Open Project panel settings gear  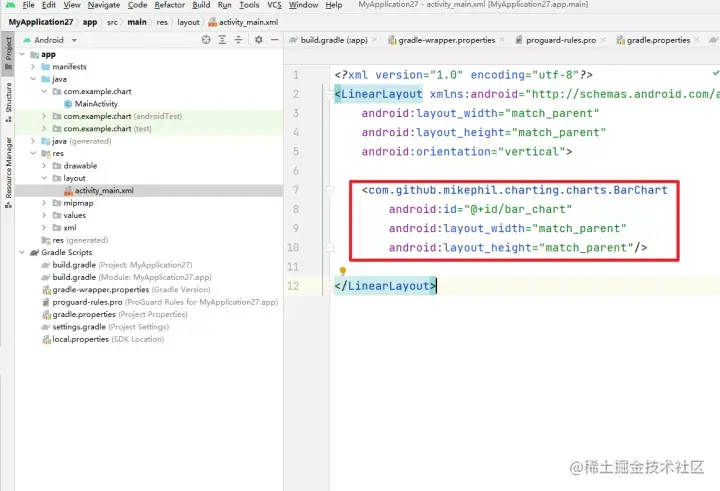[x=259, y=40]
